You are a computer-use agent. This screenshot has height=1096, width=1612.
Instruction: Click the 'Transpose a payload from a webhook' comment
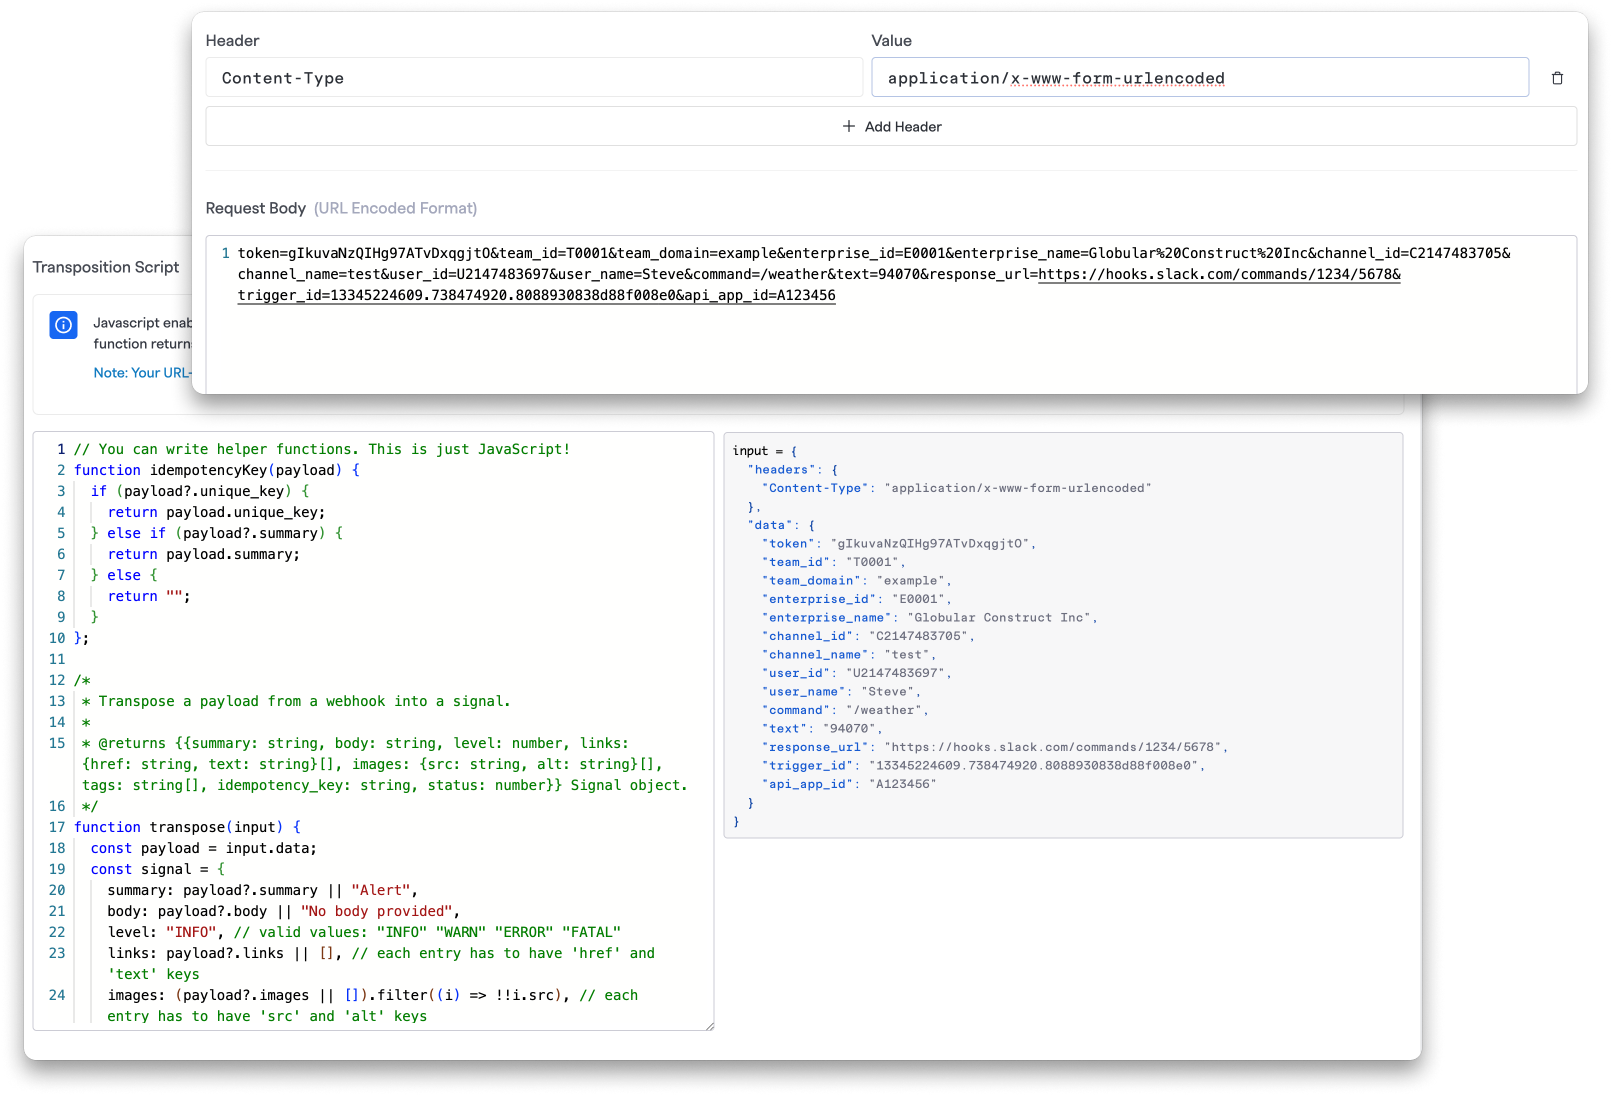(296, 701)
